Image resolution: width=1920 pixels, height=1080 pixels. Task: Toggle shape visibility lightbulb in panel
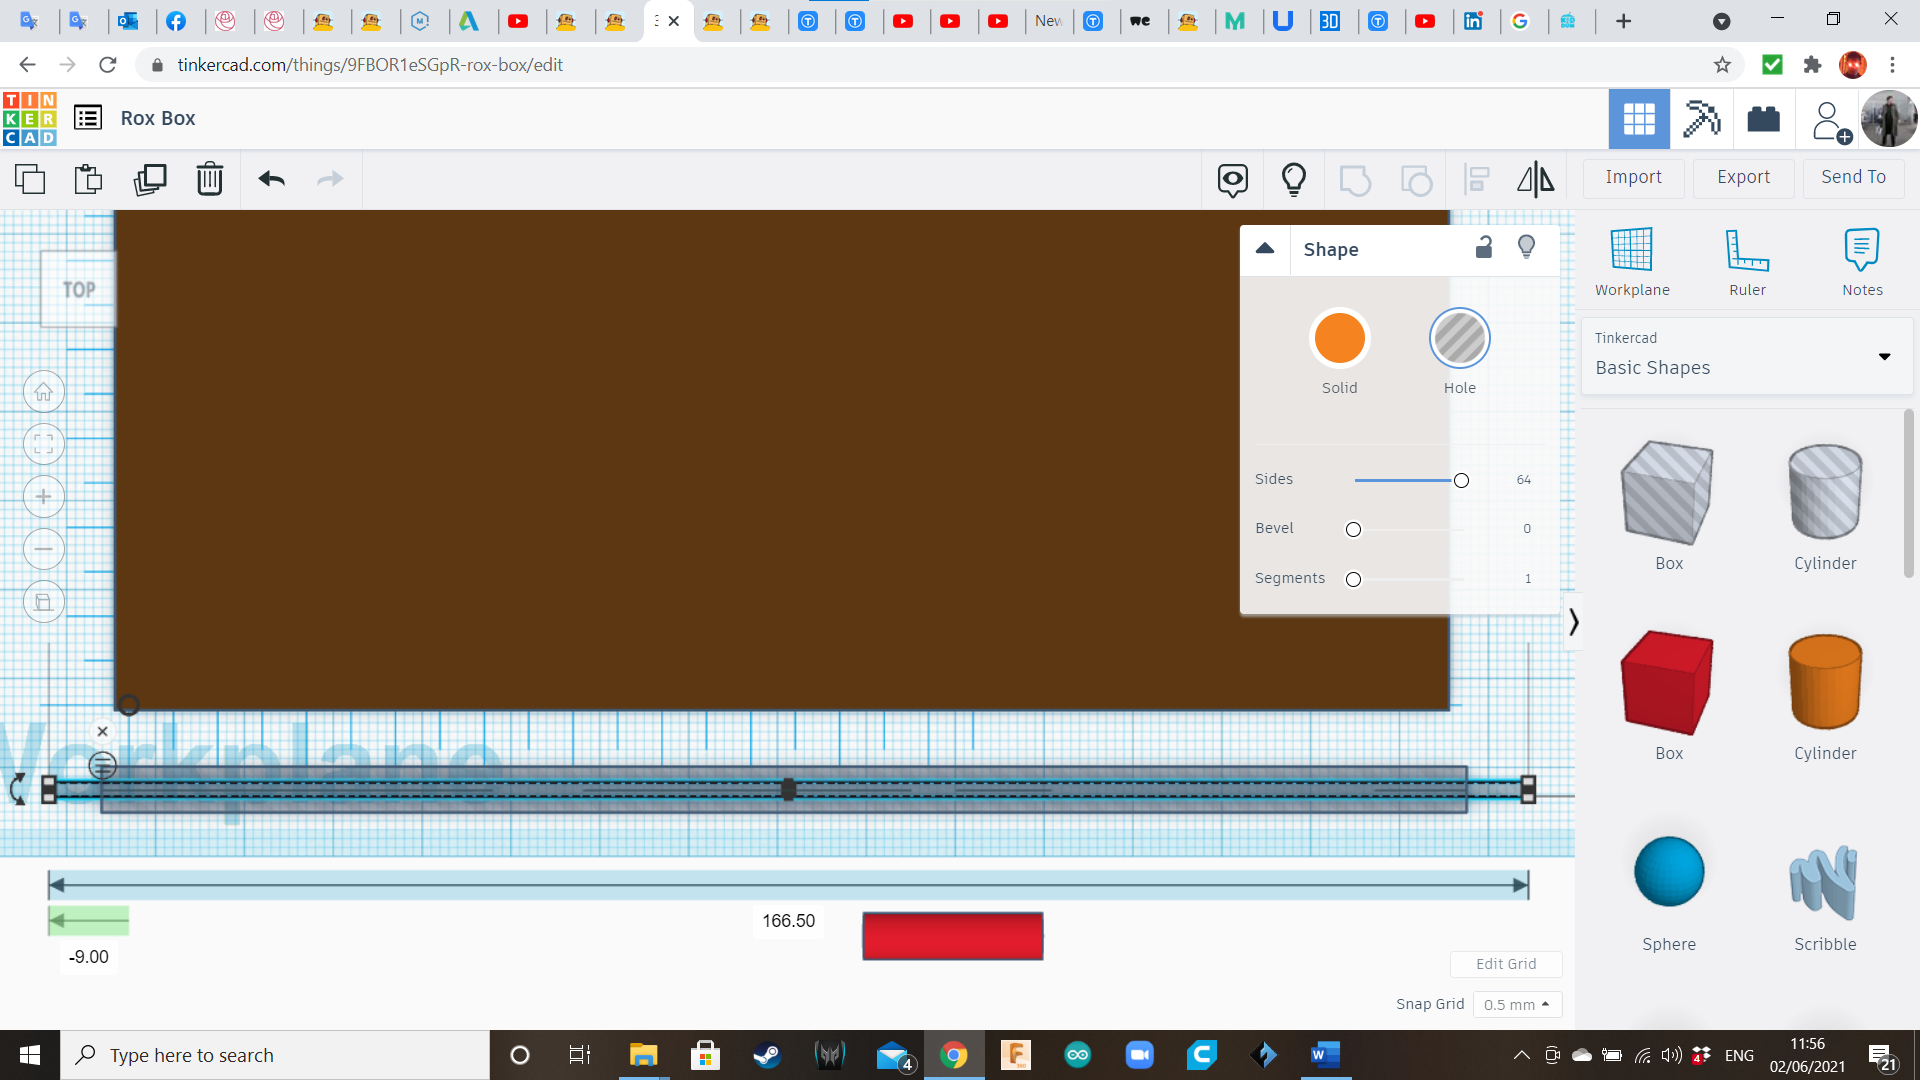(1526, 248)
